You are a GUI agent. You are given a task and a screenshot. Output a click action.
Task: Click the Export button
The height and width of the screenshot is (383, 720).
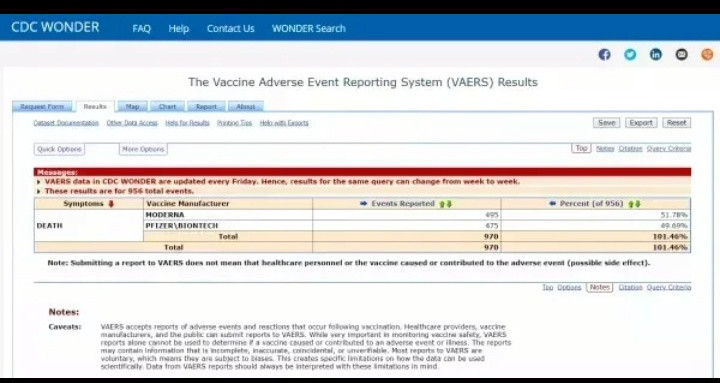pos(641,123)
